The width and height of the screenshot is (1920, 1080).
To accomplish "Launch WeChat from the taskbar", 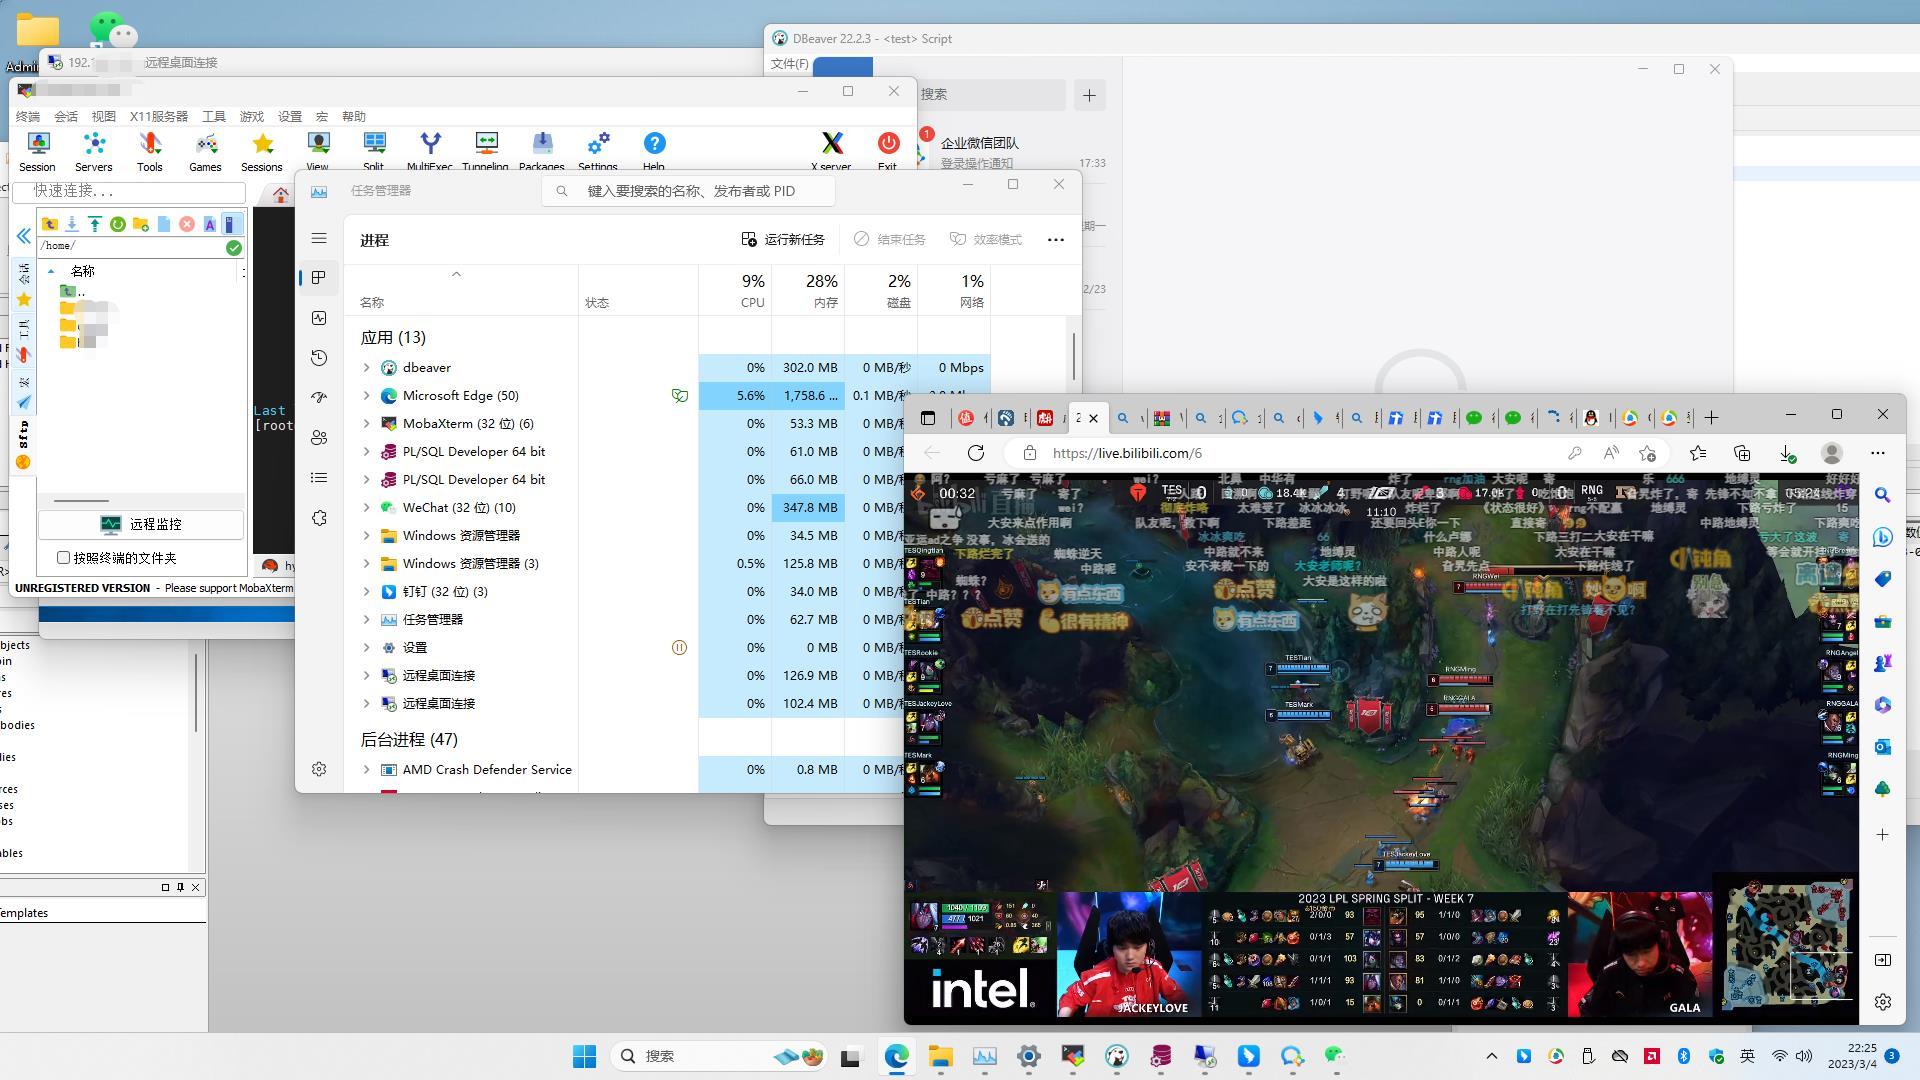I will [1334, 1055].
